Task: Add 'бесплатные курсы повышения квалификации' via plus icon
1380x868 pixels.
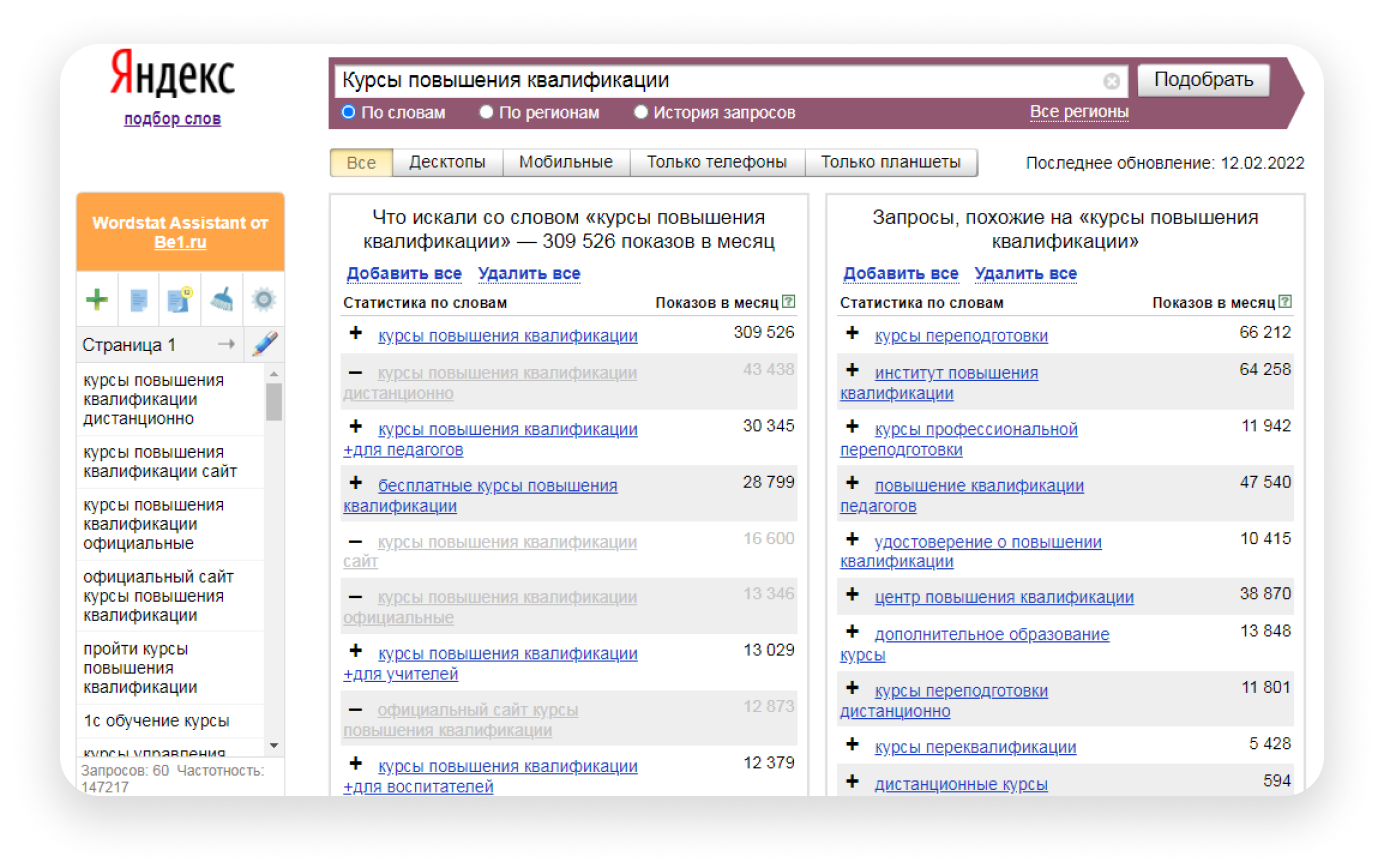Action: (x=355, y=484)
